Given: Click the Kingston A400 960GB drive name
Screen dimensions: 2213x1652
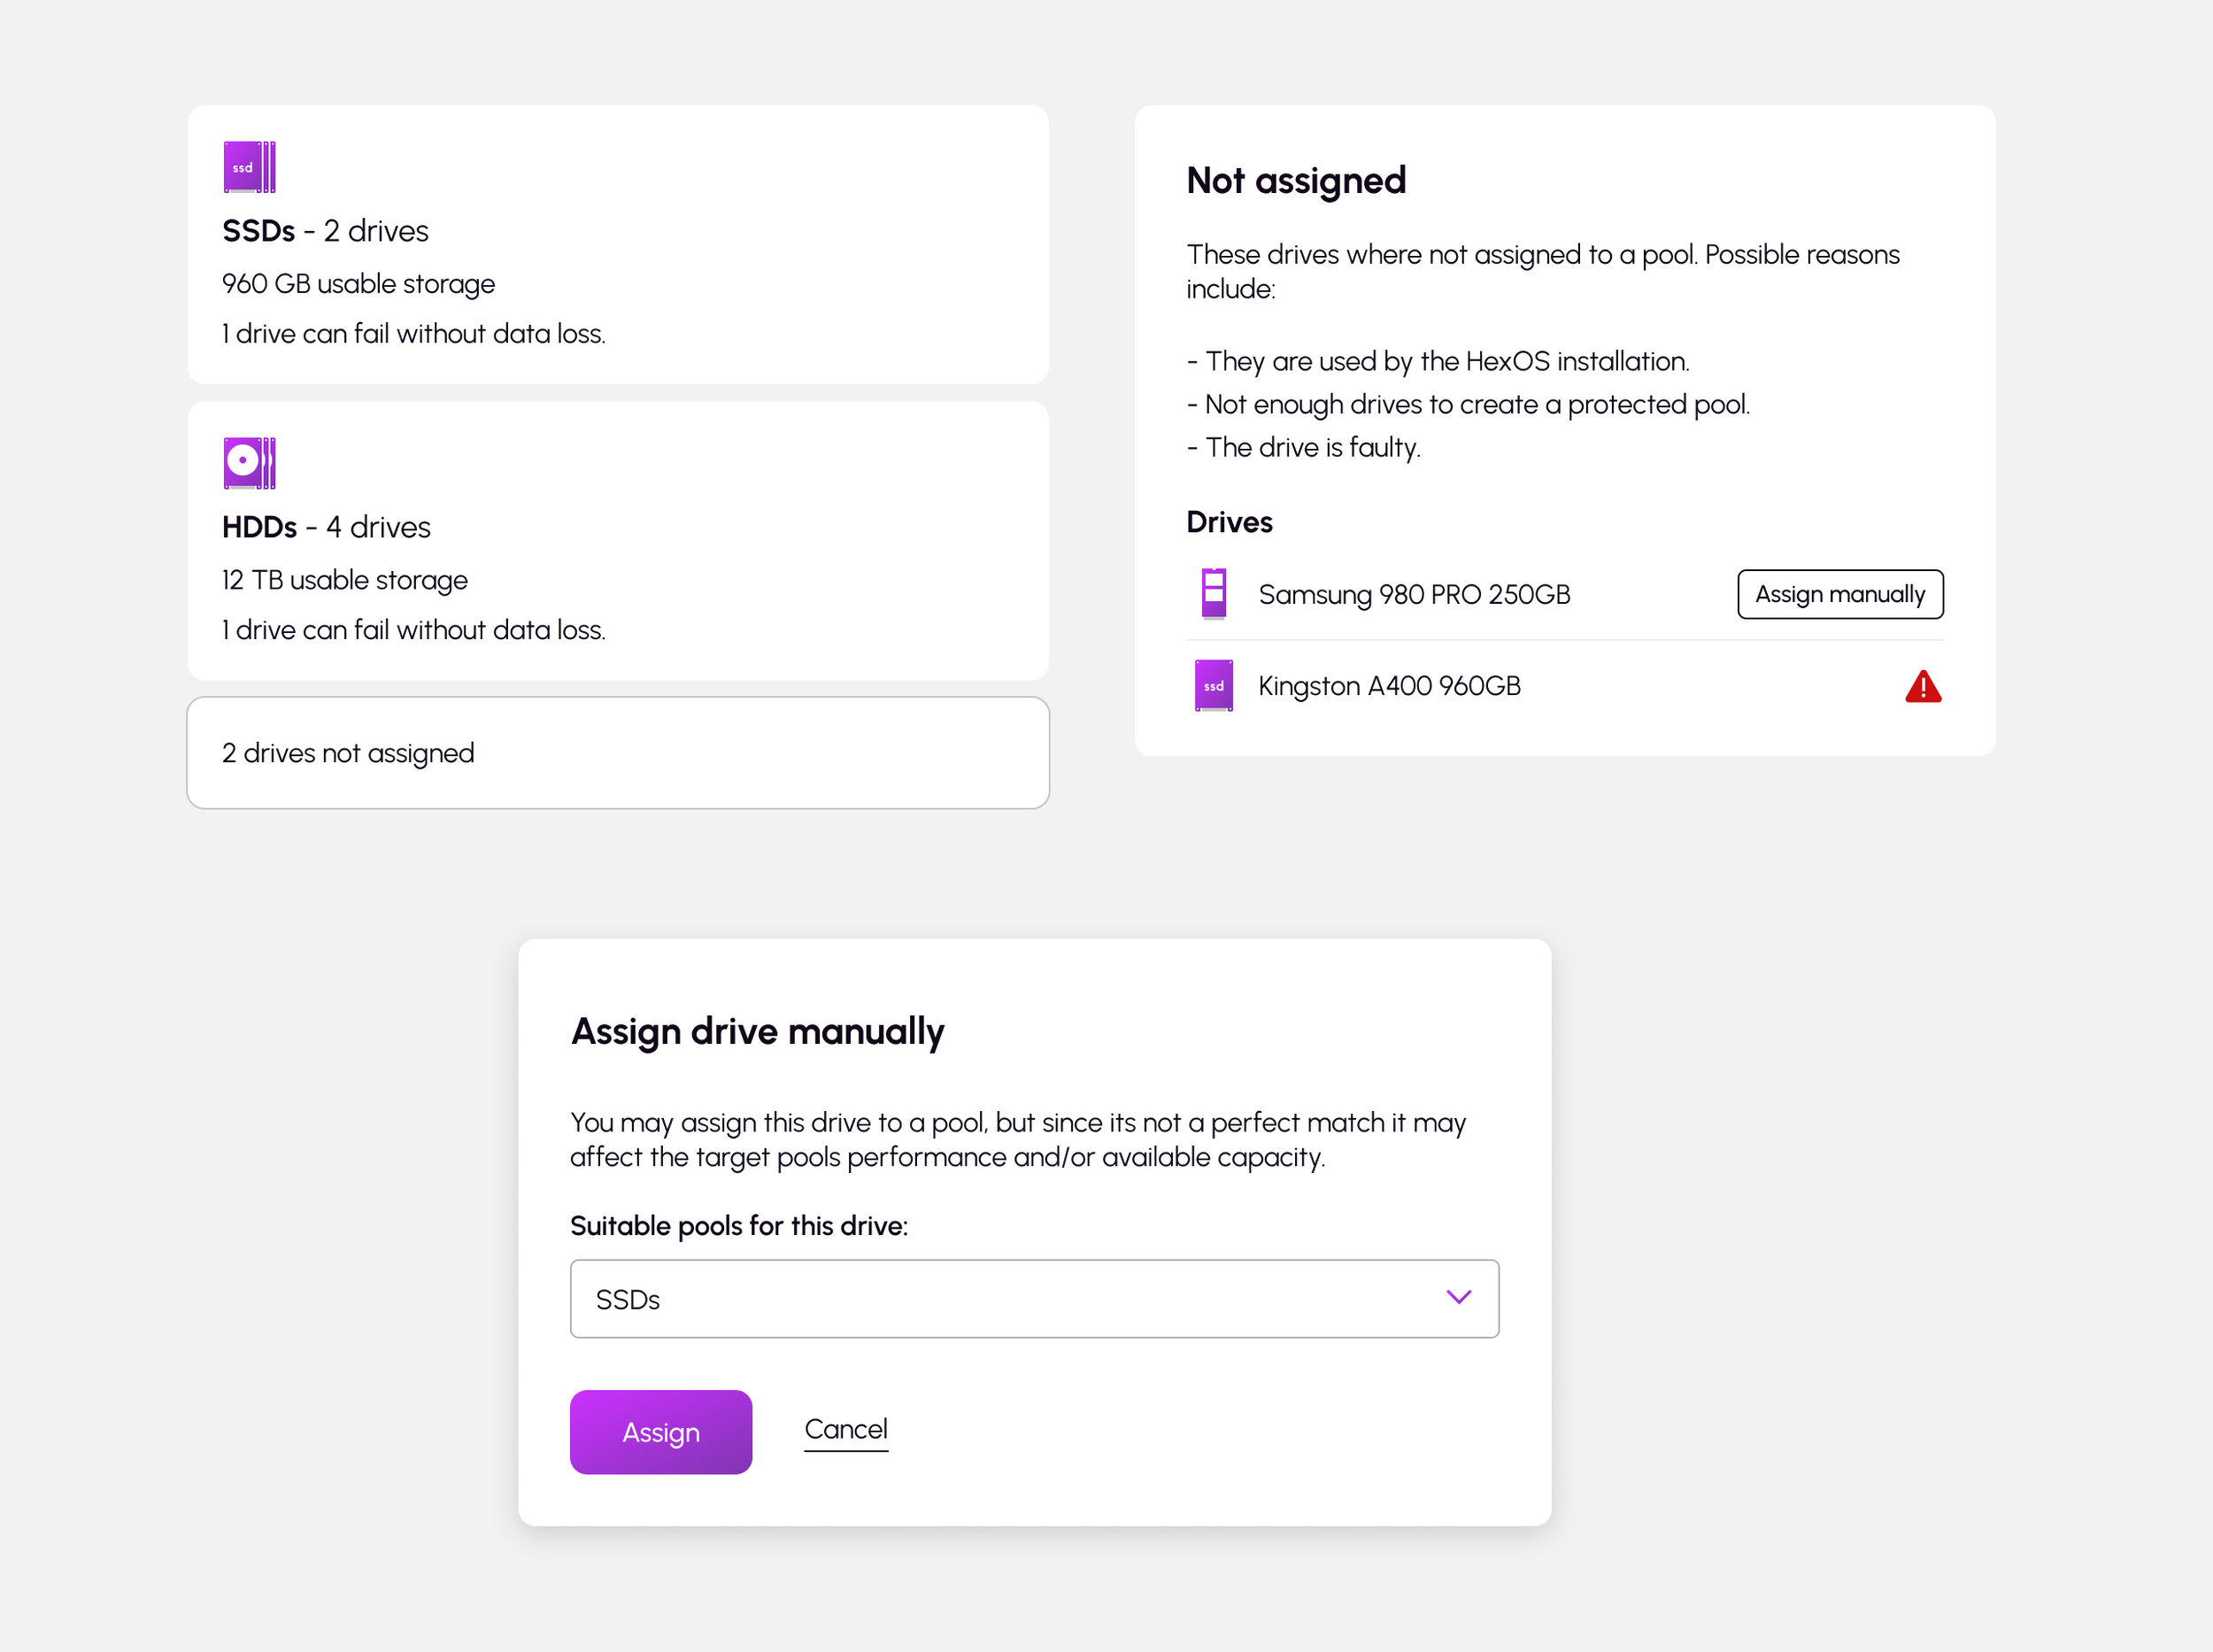Looking at the screenshot, I should 1388,686.
